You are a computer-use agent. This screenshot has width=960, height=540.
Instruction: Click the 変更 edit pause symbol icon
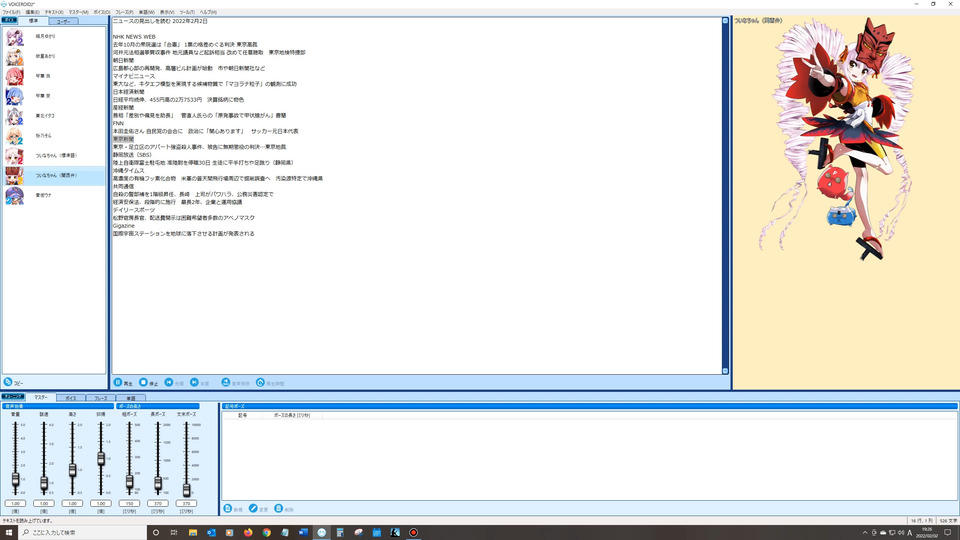pos(253,508)
